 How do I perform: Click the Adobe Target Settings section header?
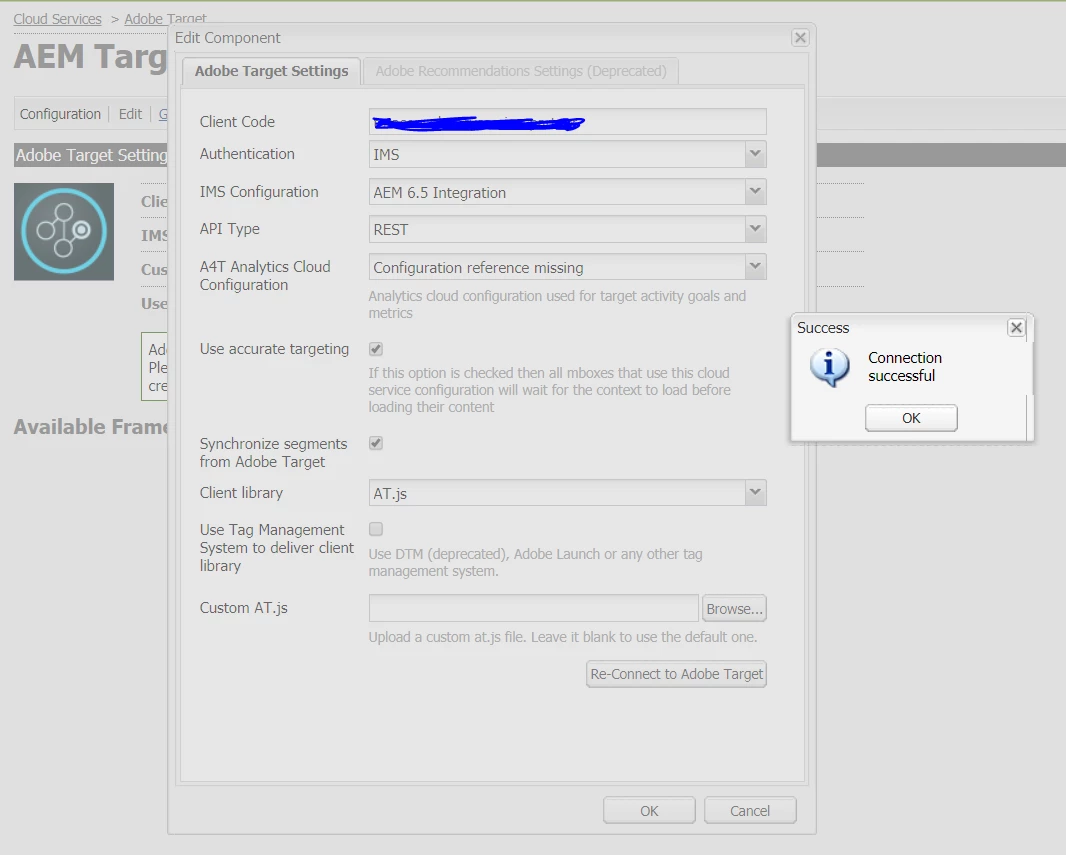pyautogui.click(x=91, y=155)
